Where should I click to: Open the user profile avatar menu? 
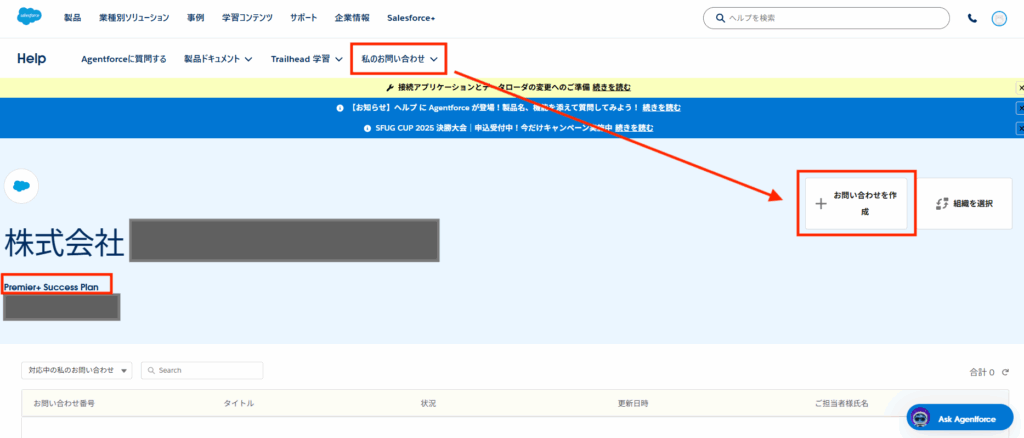pos(999,18)
